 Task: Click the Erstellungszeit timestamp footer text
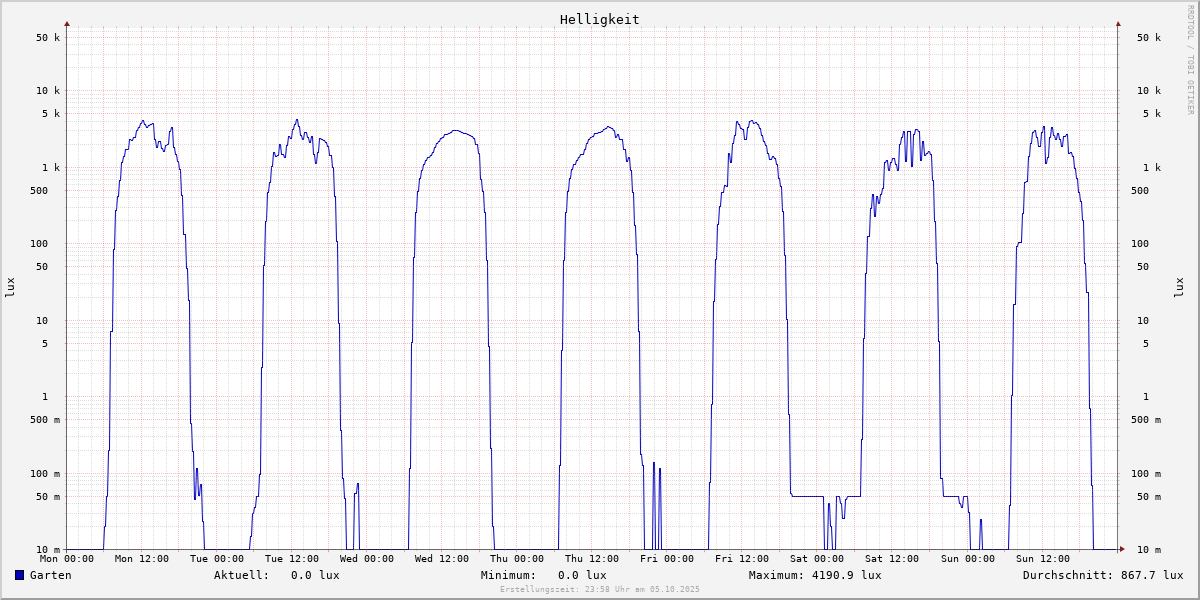[x=599, y=589]
